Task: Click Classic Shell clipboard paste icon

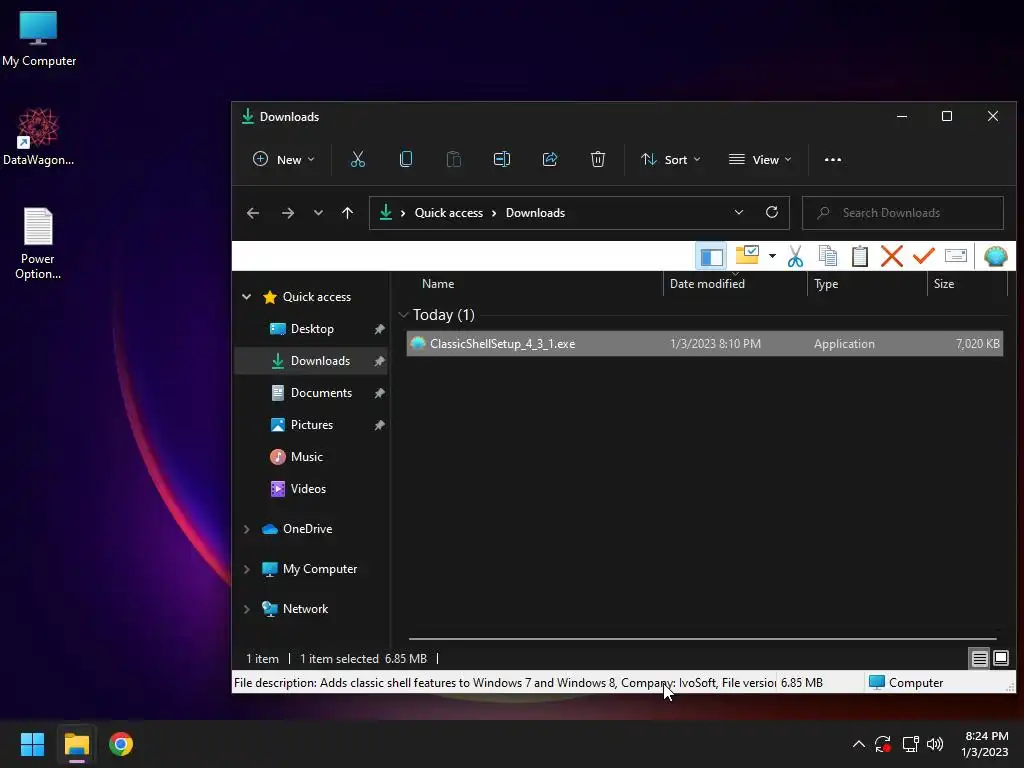Action: click(859, 256)
